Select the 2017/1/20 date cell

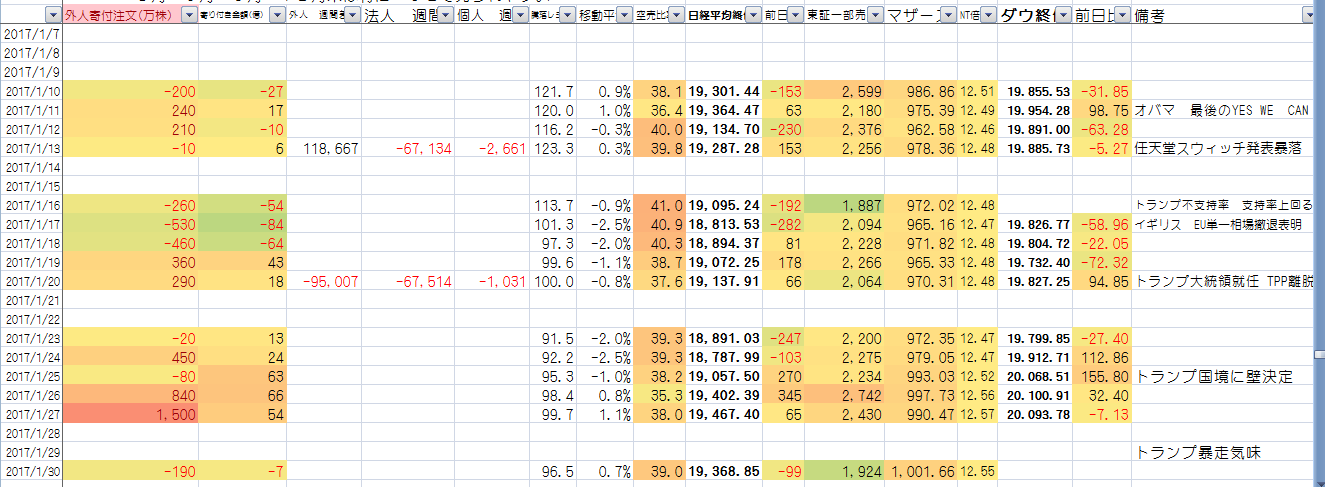31,282
